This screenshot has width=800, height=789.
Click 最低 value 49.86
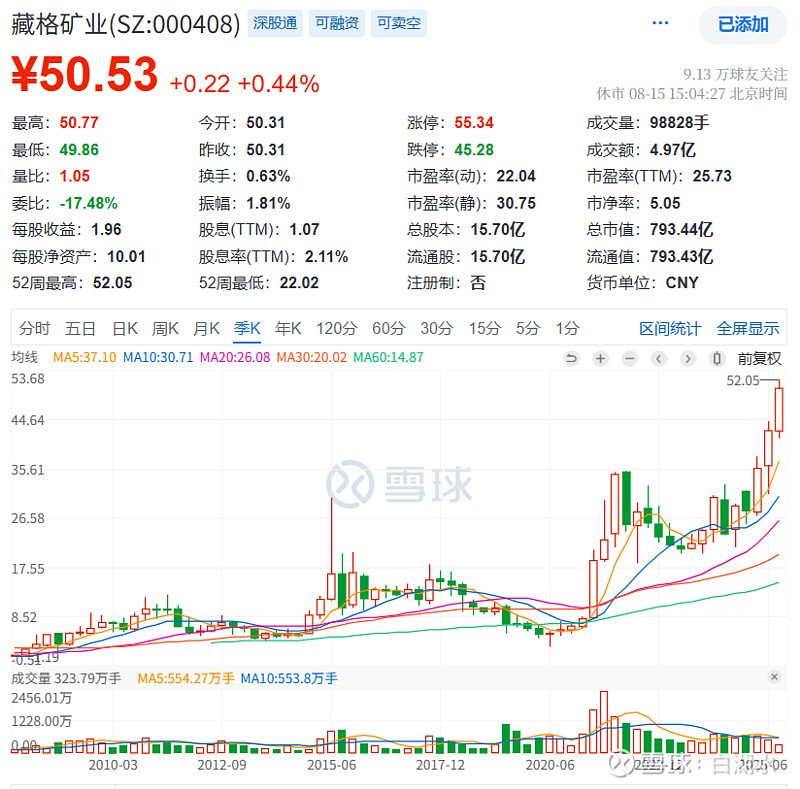(79, 150)
